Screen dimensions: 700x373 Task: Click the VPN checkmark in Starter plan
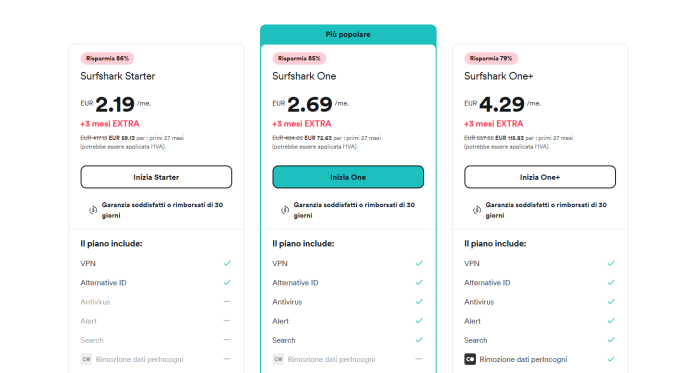click(x=227, y=263)
